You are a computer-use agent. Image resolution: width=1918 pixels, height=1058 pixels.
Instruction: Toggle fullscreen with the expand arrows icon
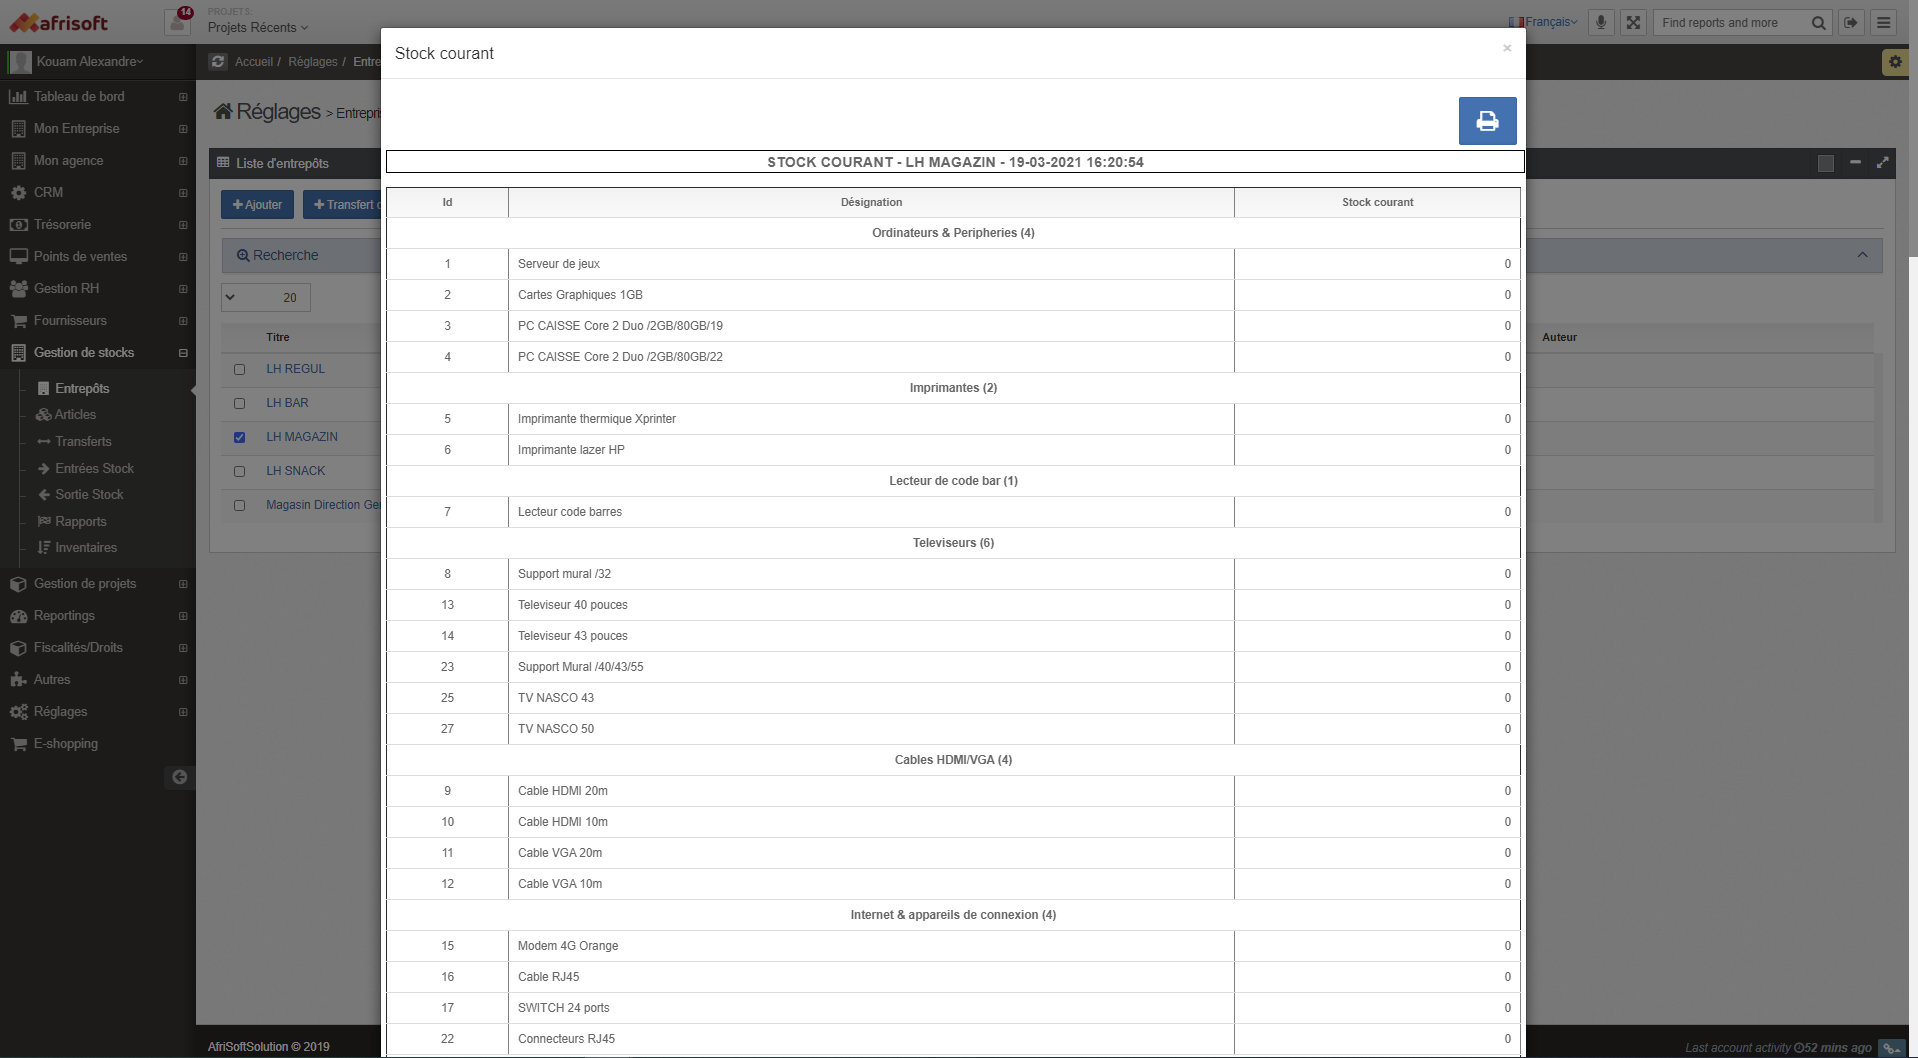coord(1633,23)
